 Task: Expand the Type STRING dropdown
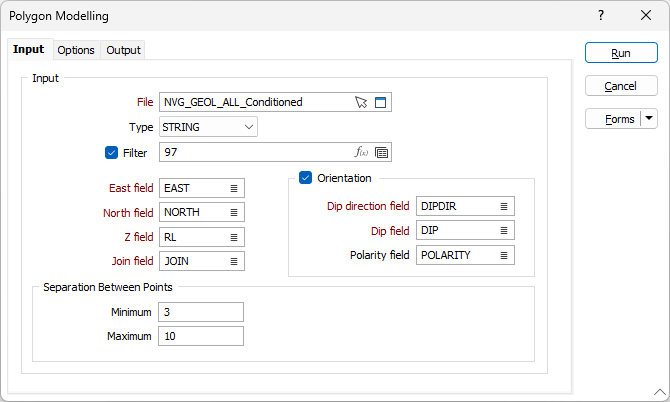[x=248, y=127]
